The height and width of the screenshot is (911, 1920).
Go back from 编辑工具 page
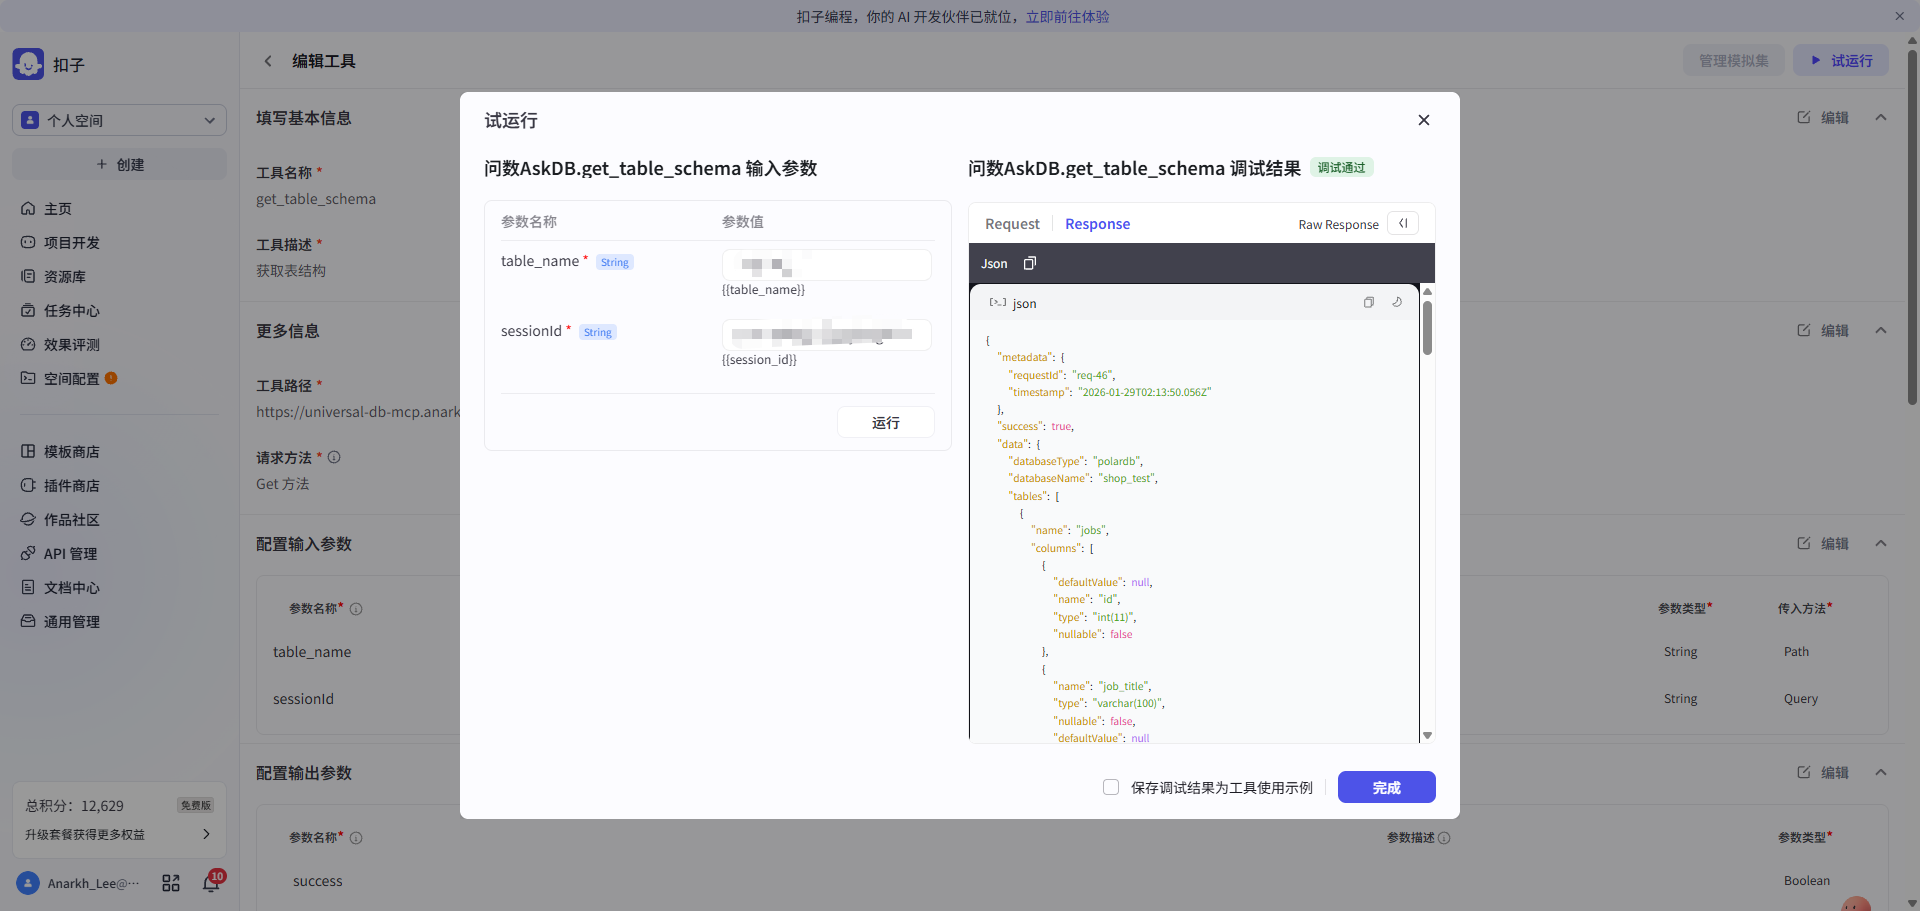pyautogui.click(x=268, y=61)
